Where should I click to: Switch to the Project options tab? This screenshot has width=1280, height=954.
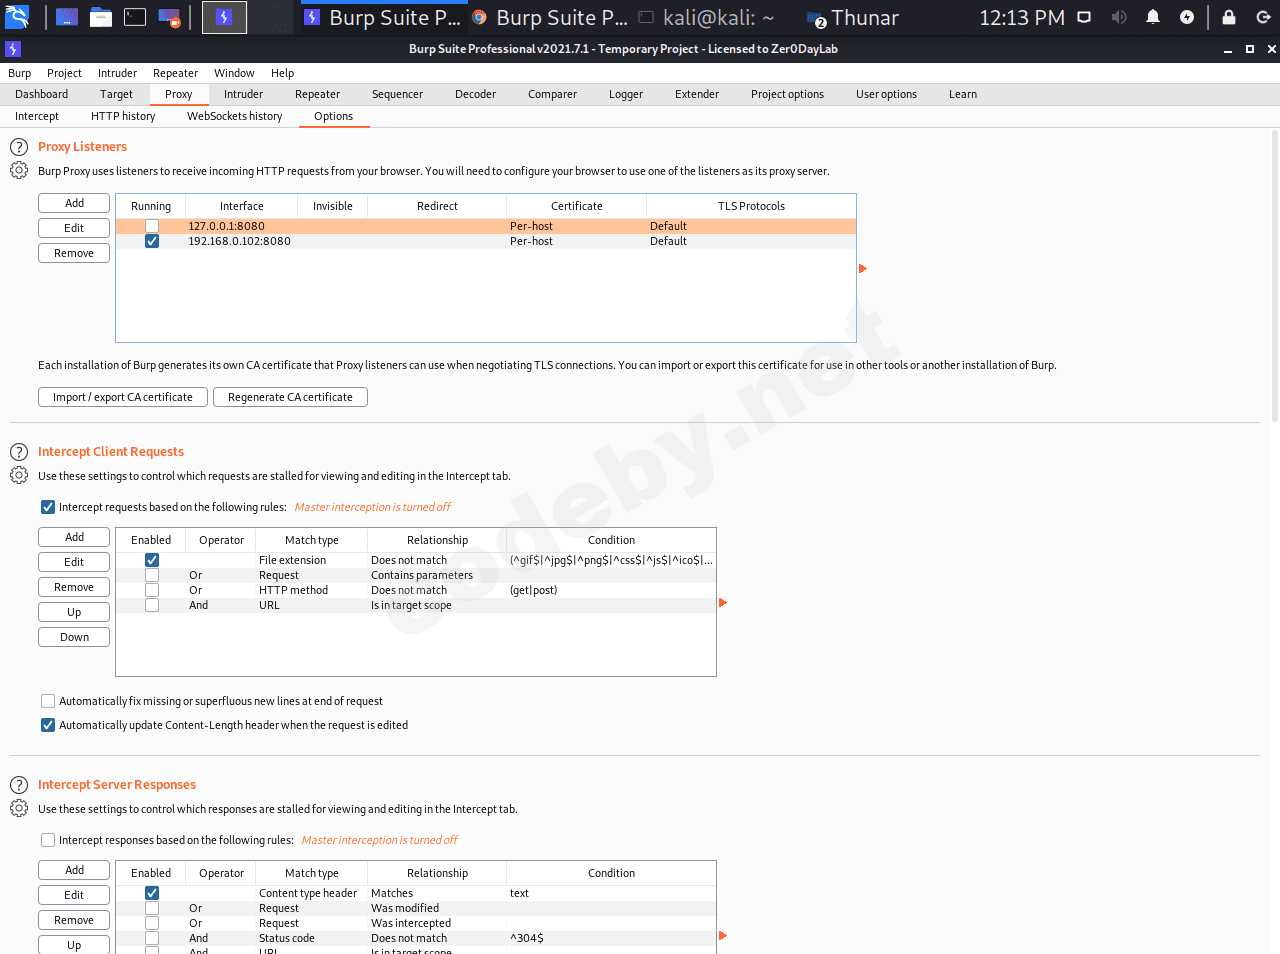click(x=787, y=94)
